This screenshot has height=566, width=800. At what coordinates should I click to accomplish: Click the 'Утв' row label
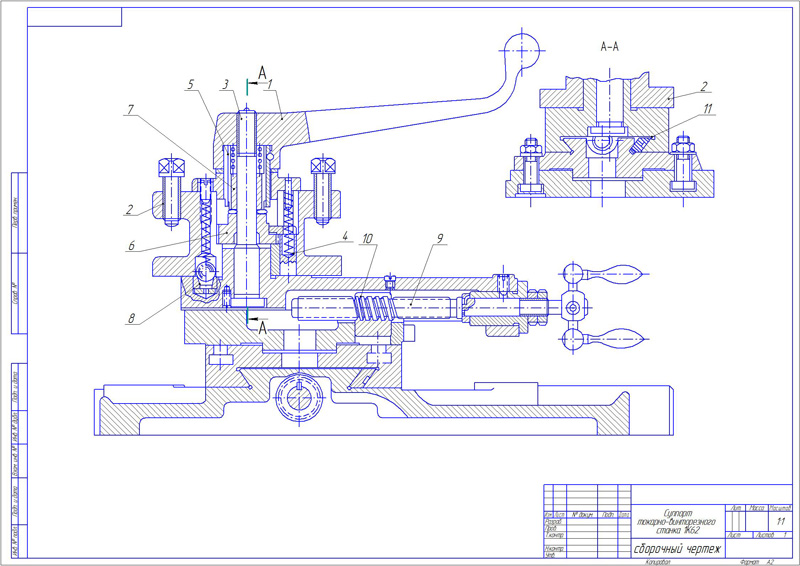[x=550, y=555]
